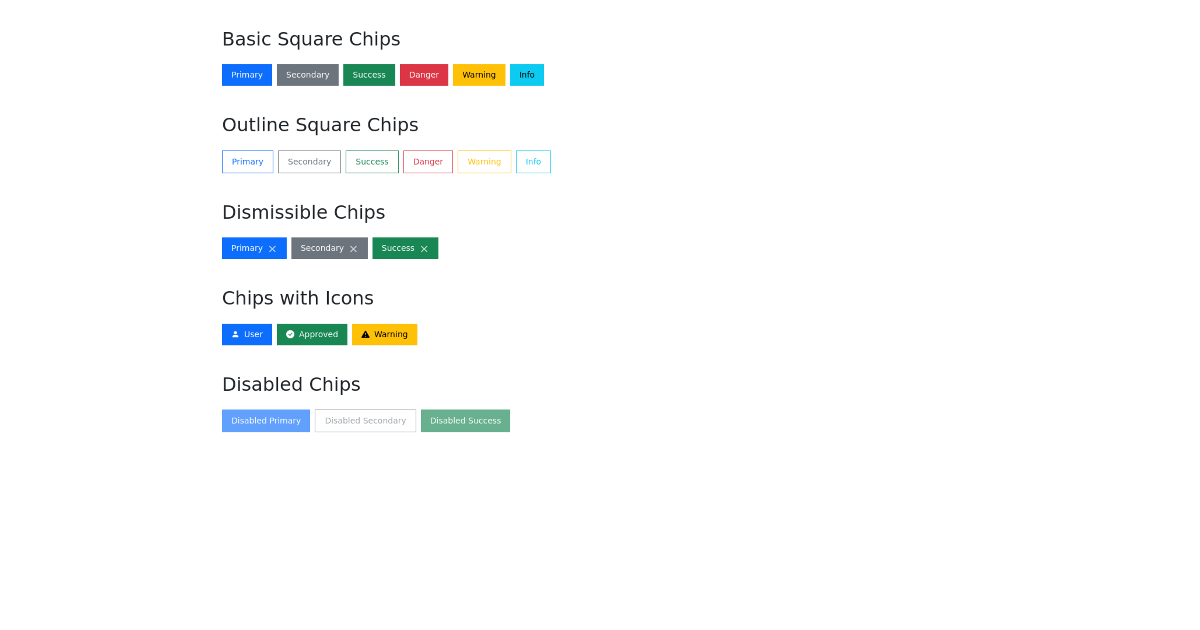Dismiss the Primary chip using its X
The image size is (1200, 630).
272,249
